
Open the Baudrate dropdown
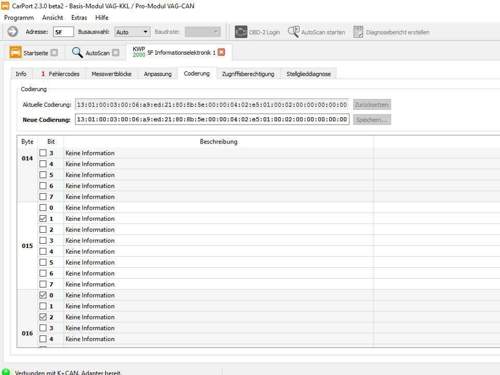coord(203,32)
